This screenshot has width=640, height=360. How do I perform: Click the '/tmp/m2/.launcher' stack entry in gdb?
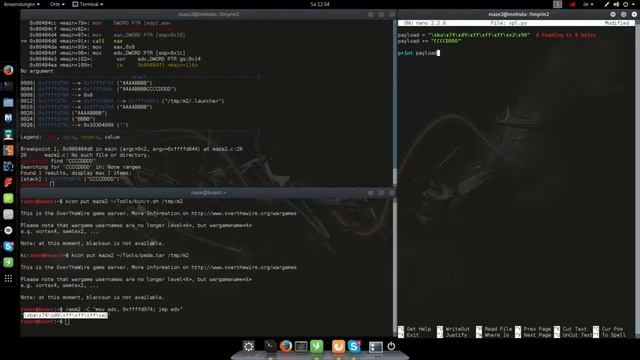193,101
